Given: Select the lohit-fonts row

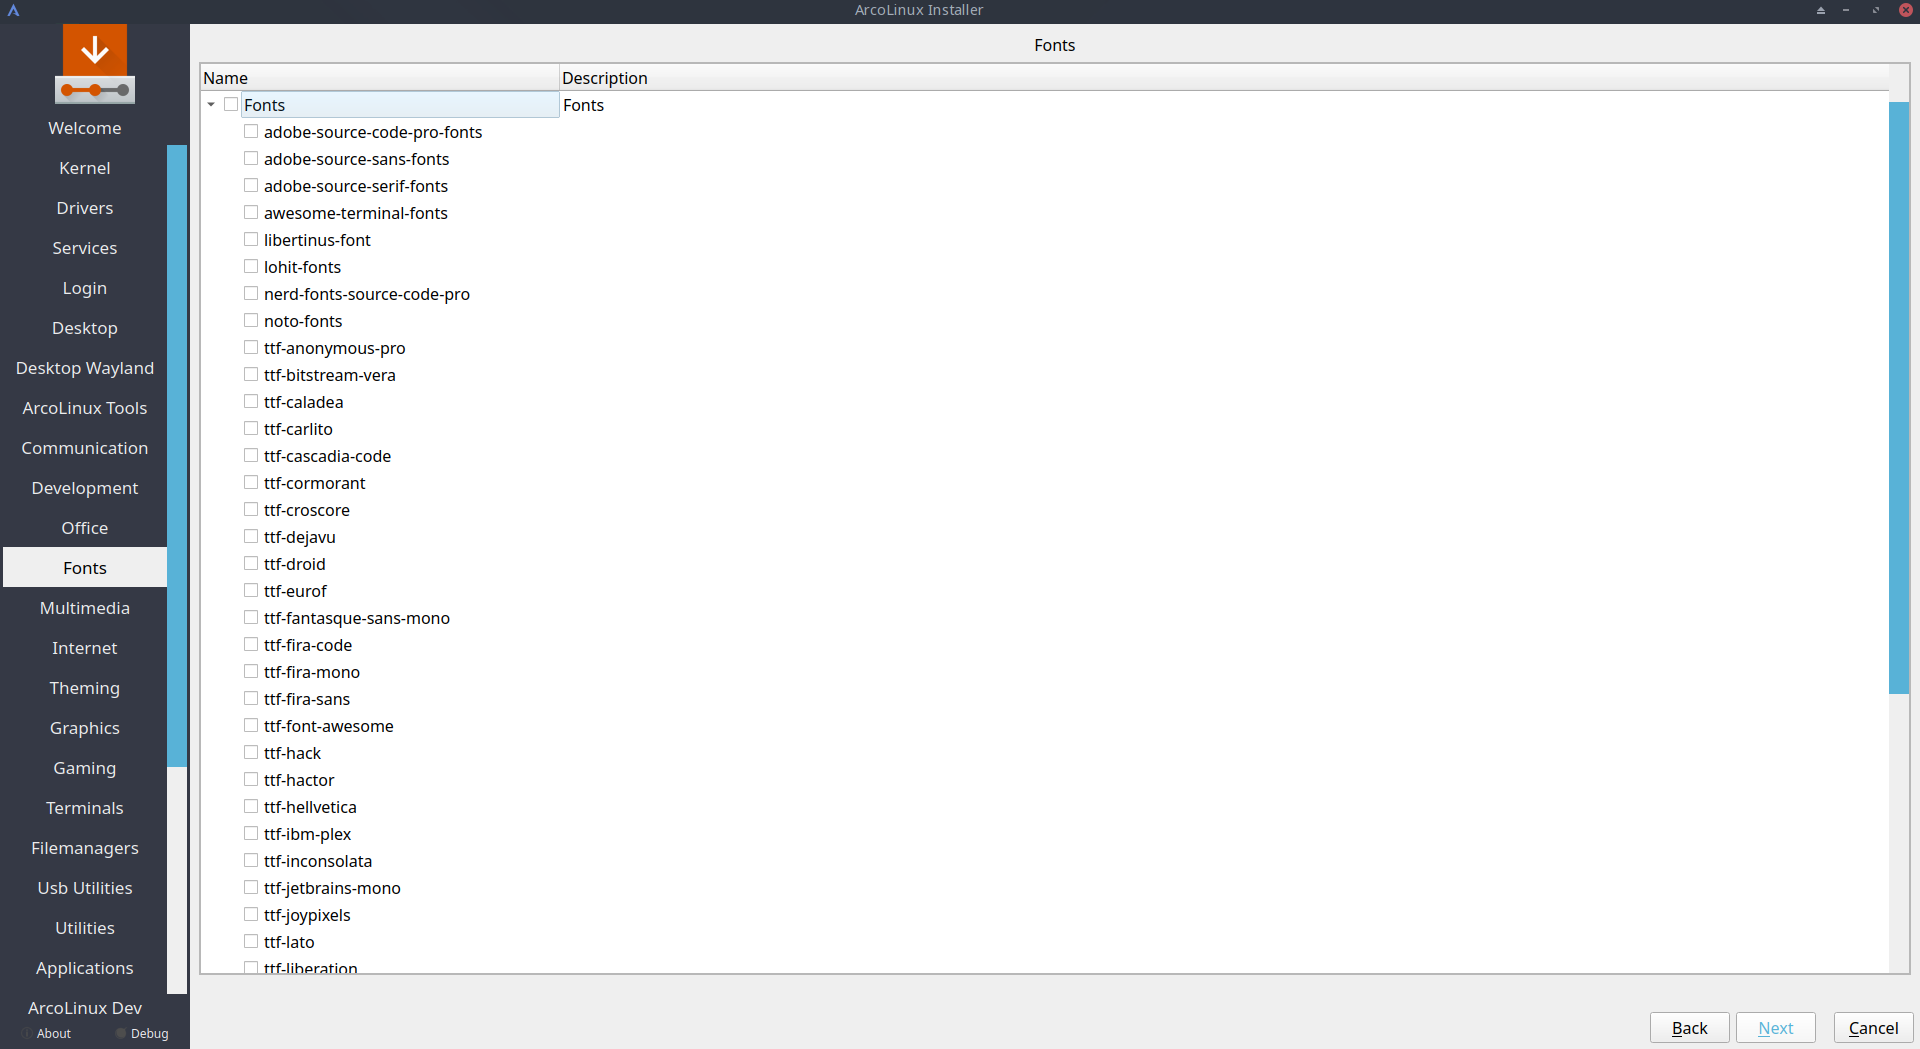Looking at the screenshot, I should [x=302, y=267].
